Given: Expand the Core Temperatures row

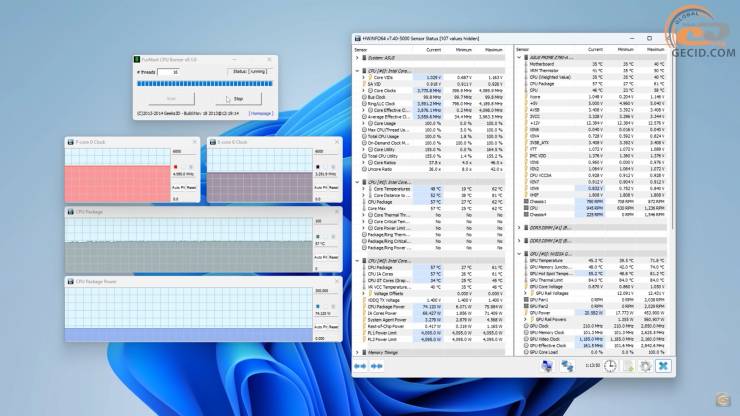Looking at the screenshot, I should point(363,189).
